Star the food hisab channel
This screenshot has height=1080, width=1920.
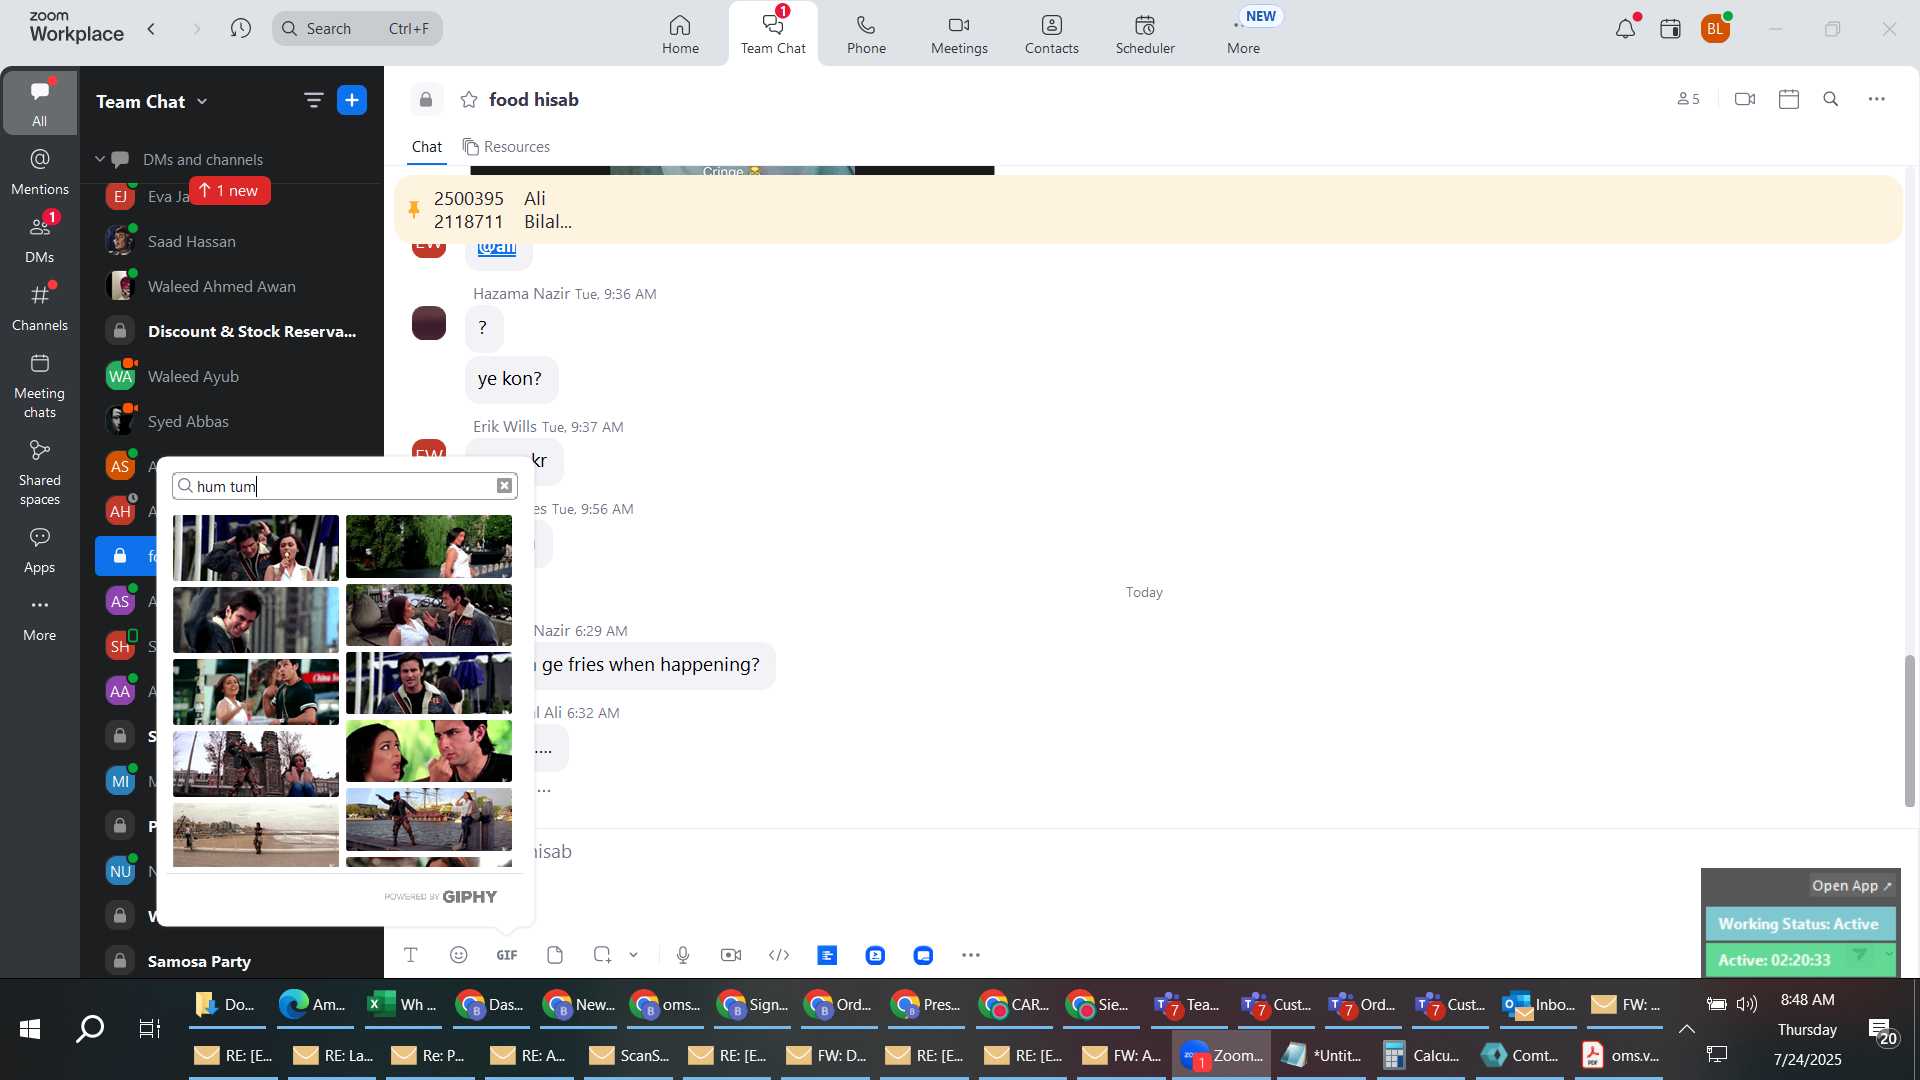tap(468, 99)
